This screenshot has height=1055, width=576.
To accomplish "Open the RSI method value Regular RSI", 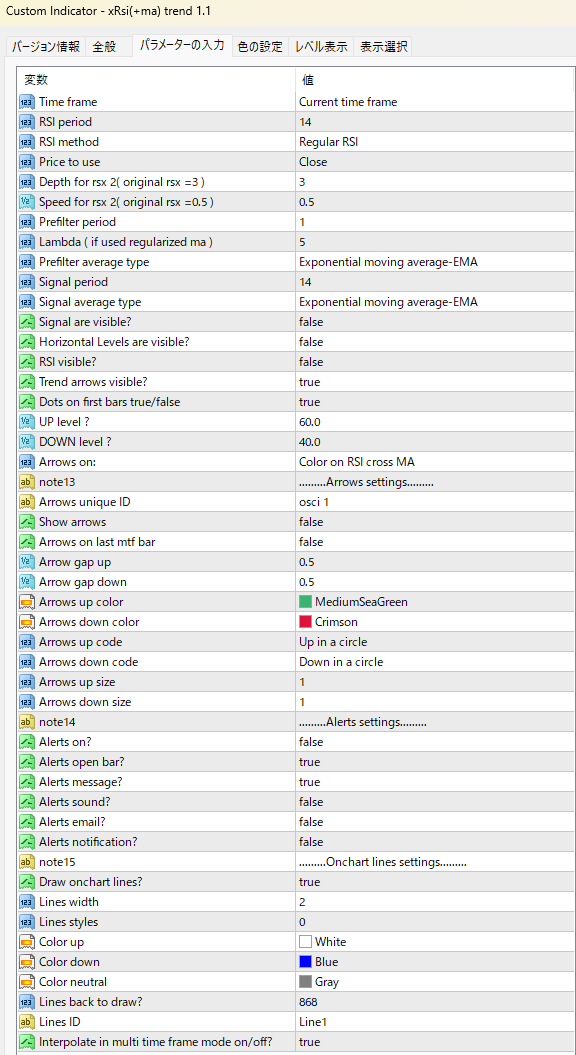I will click(435, 142).
